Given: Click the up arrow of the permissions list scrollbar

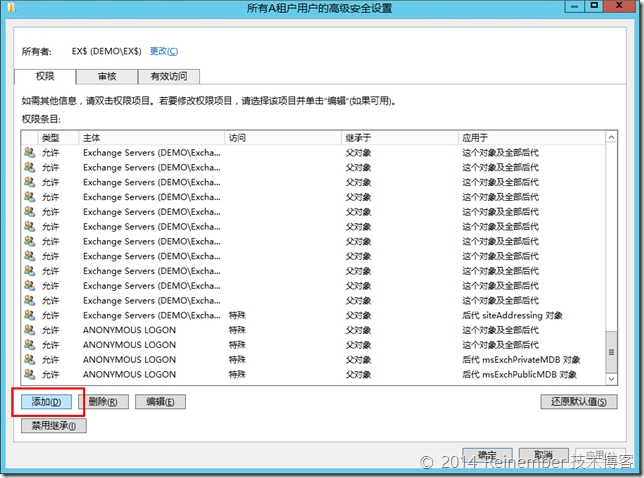Looking at the screenshot, I should pos(611,137).
